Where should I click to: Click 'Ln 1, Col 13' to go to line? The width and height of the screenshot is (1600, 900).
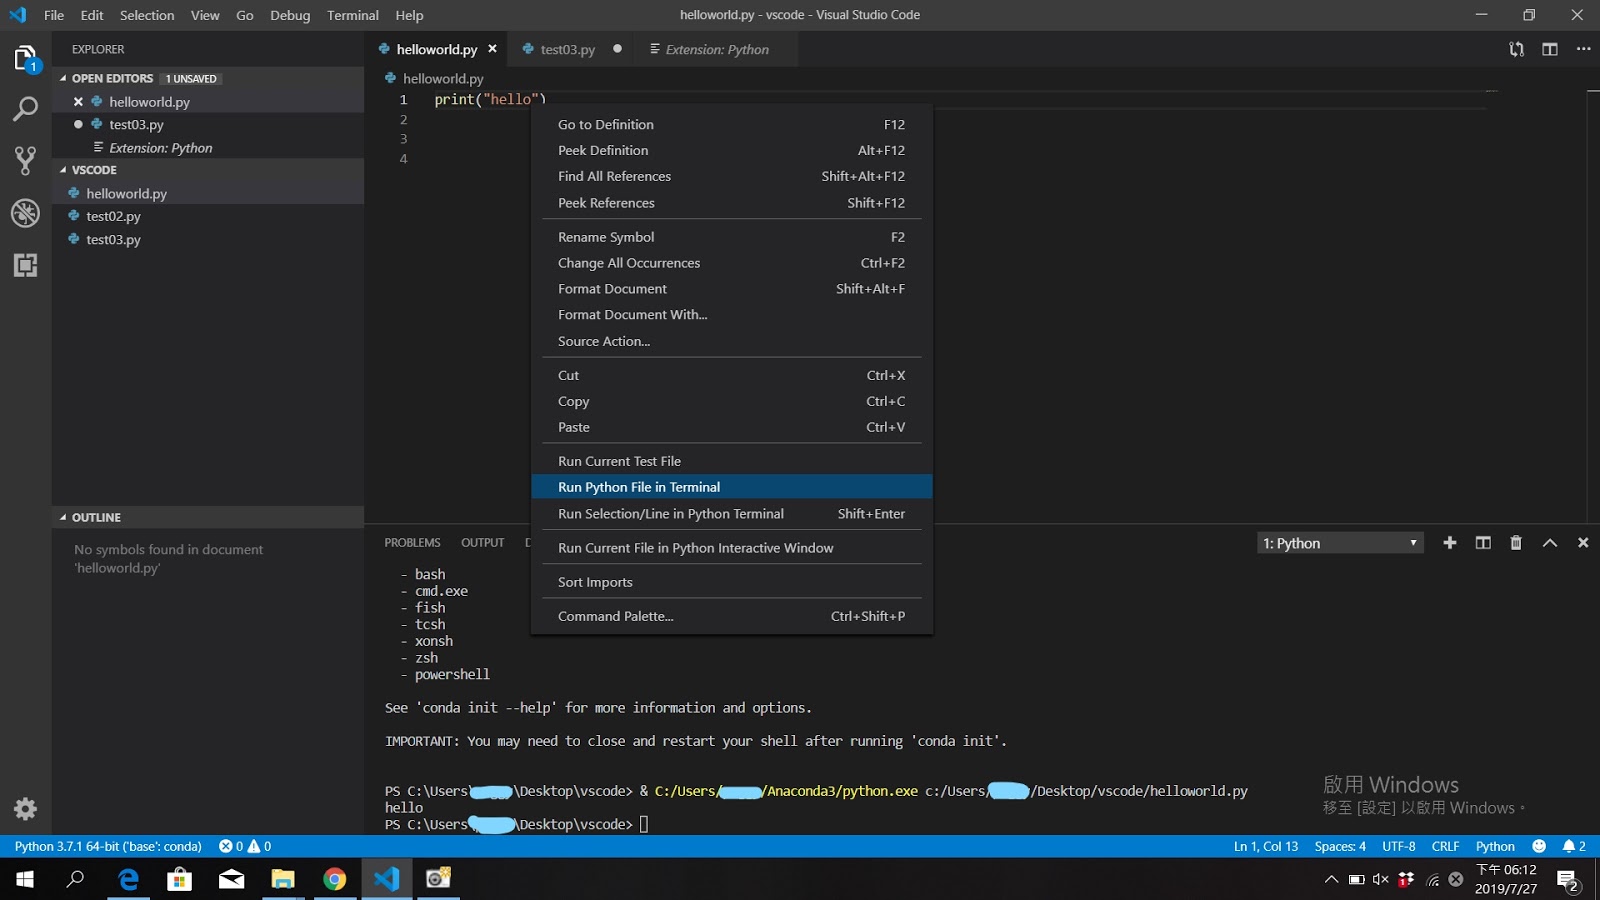pos(1264,846)
